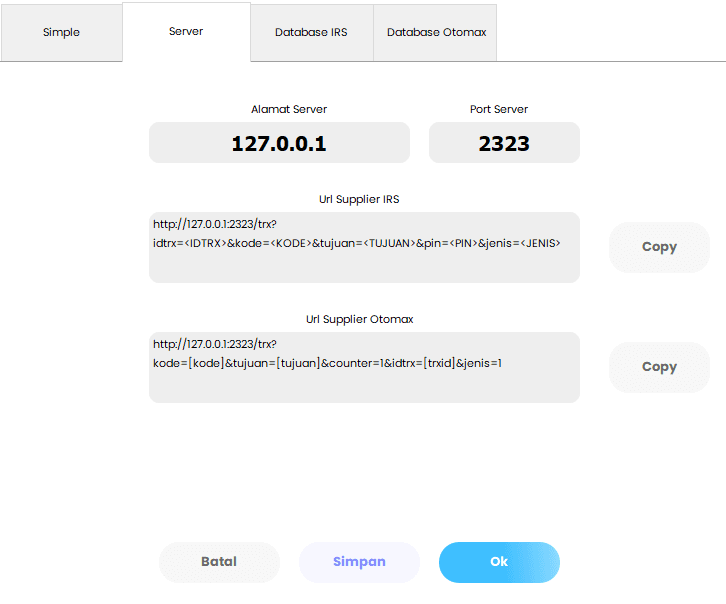Viewport: 726px width, 604px height.
Task: Copy the Url Supplier Otomax address
Action: tap(659, 367)
